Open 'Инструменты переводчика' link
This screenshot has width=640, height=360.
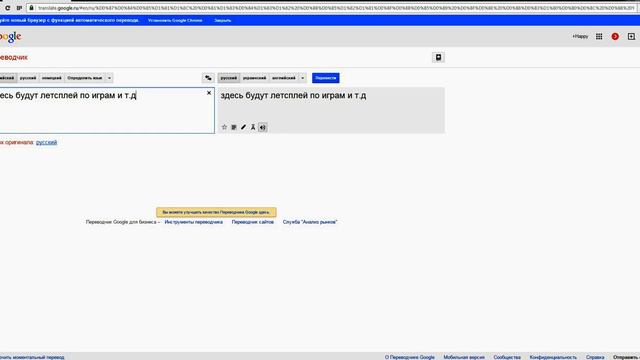tap(193, 222)
